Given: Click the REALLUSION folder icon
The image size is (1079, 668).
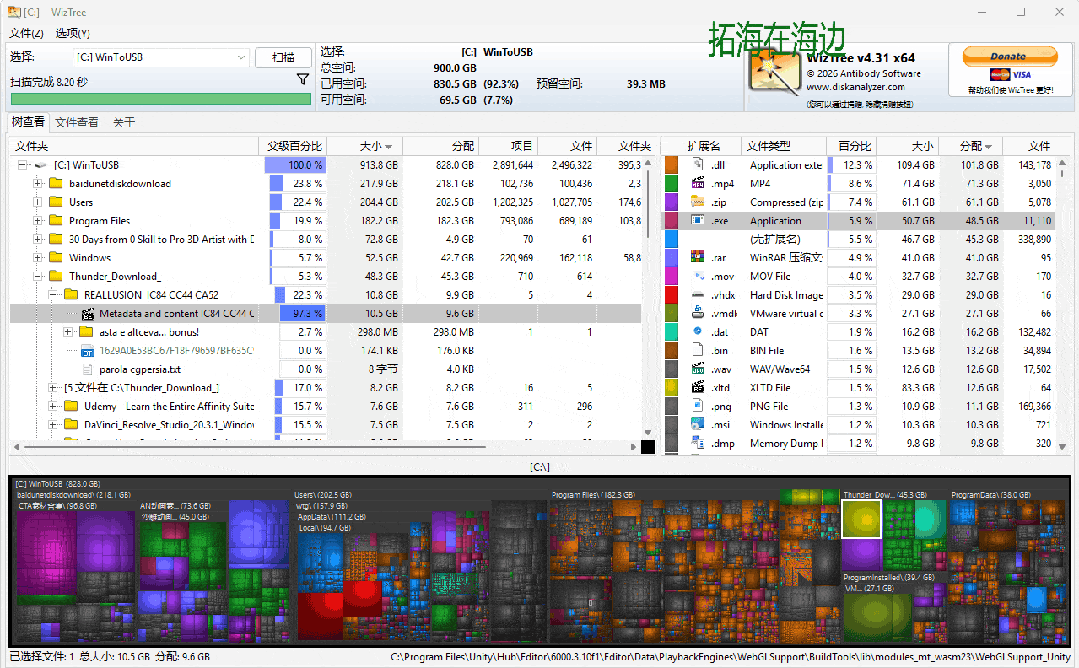Looking at the screenshot, I should (71, 294).
